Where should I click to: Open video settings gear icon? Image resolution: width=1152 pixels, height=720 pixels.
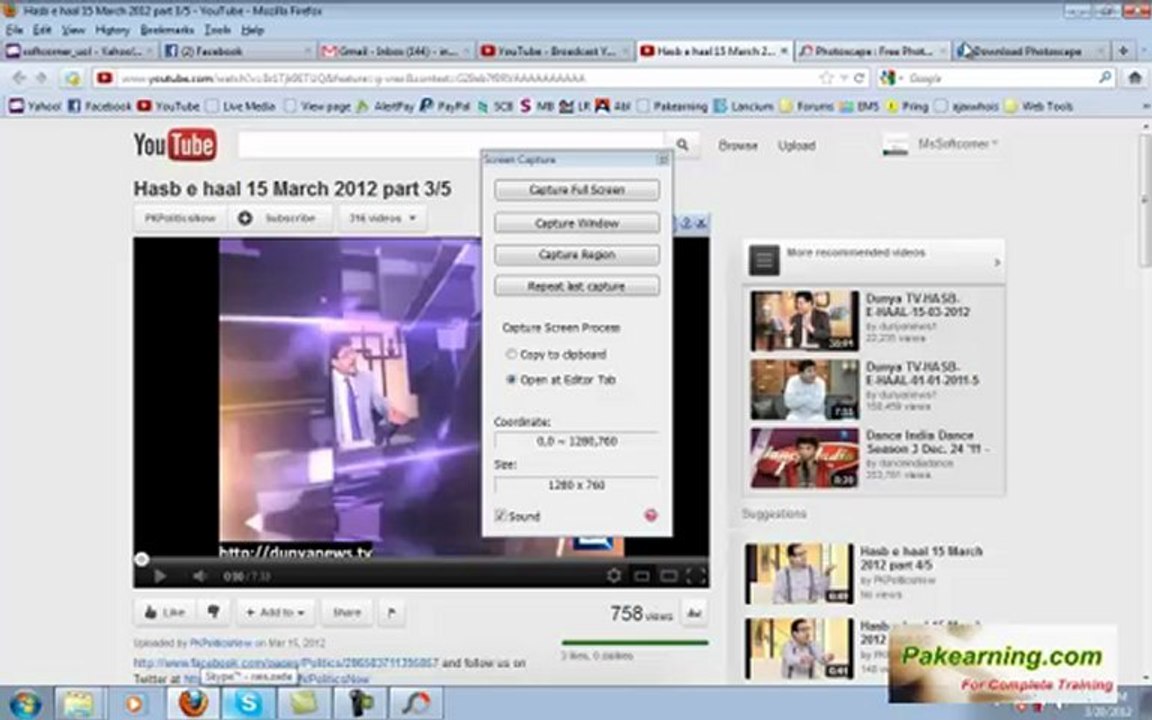(x=613, y=576)
